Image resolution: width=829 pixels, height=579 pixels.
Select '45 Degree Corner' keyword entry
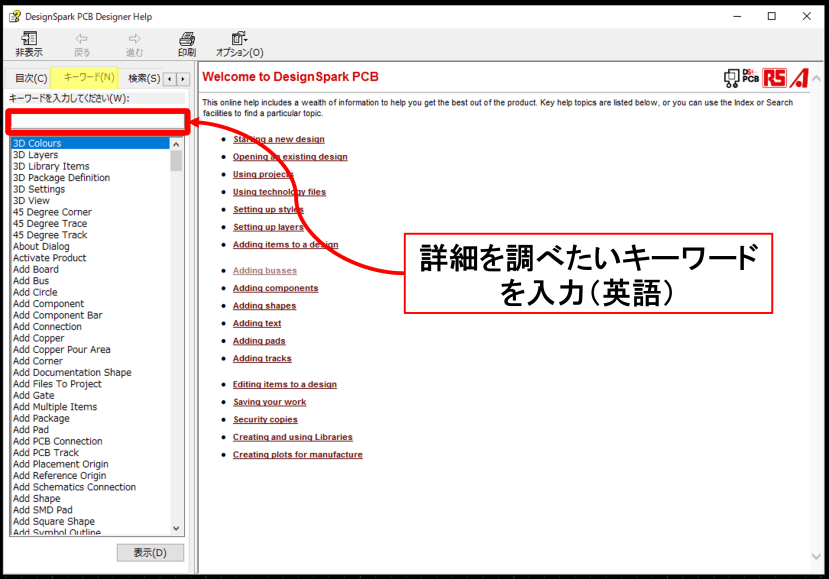click(x=52, y=212)
